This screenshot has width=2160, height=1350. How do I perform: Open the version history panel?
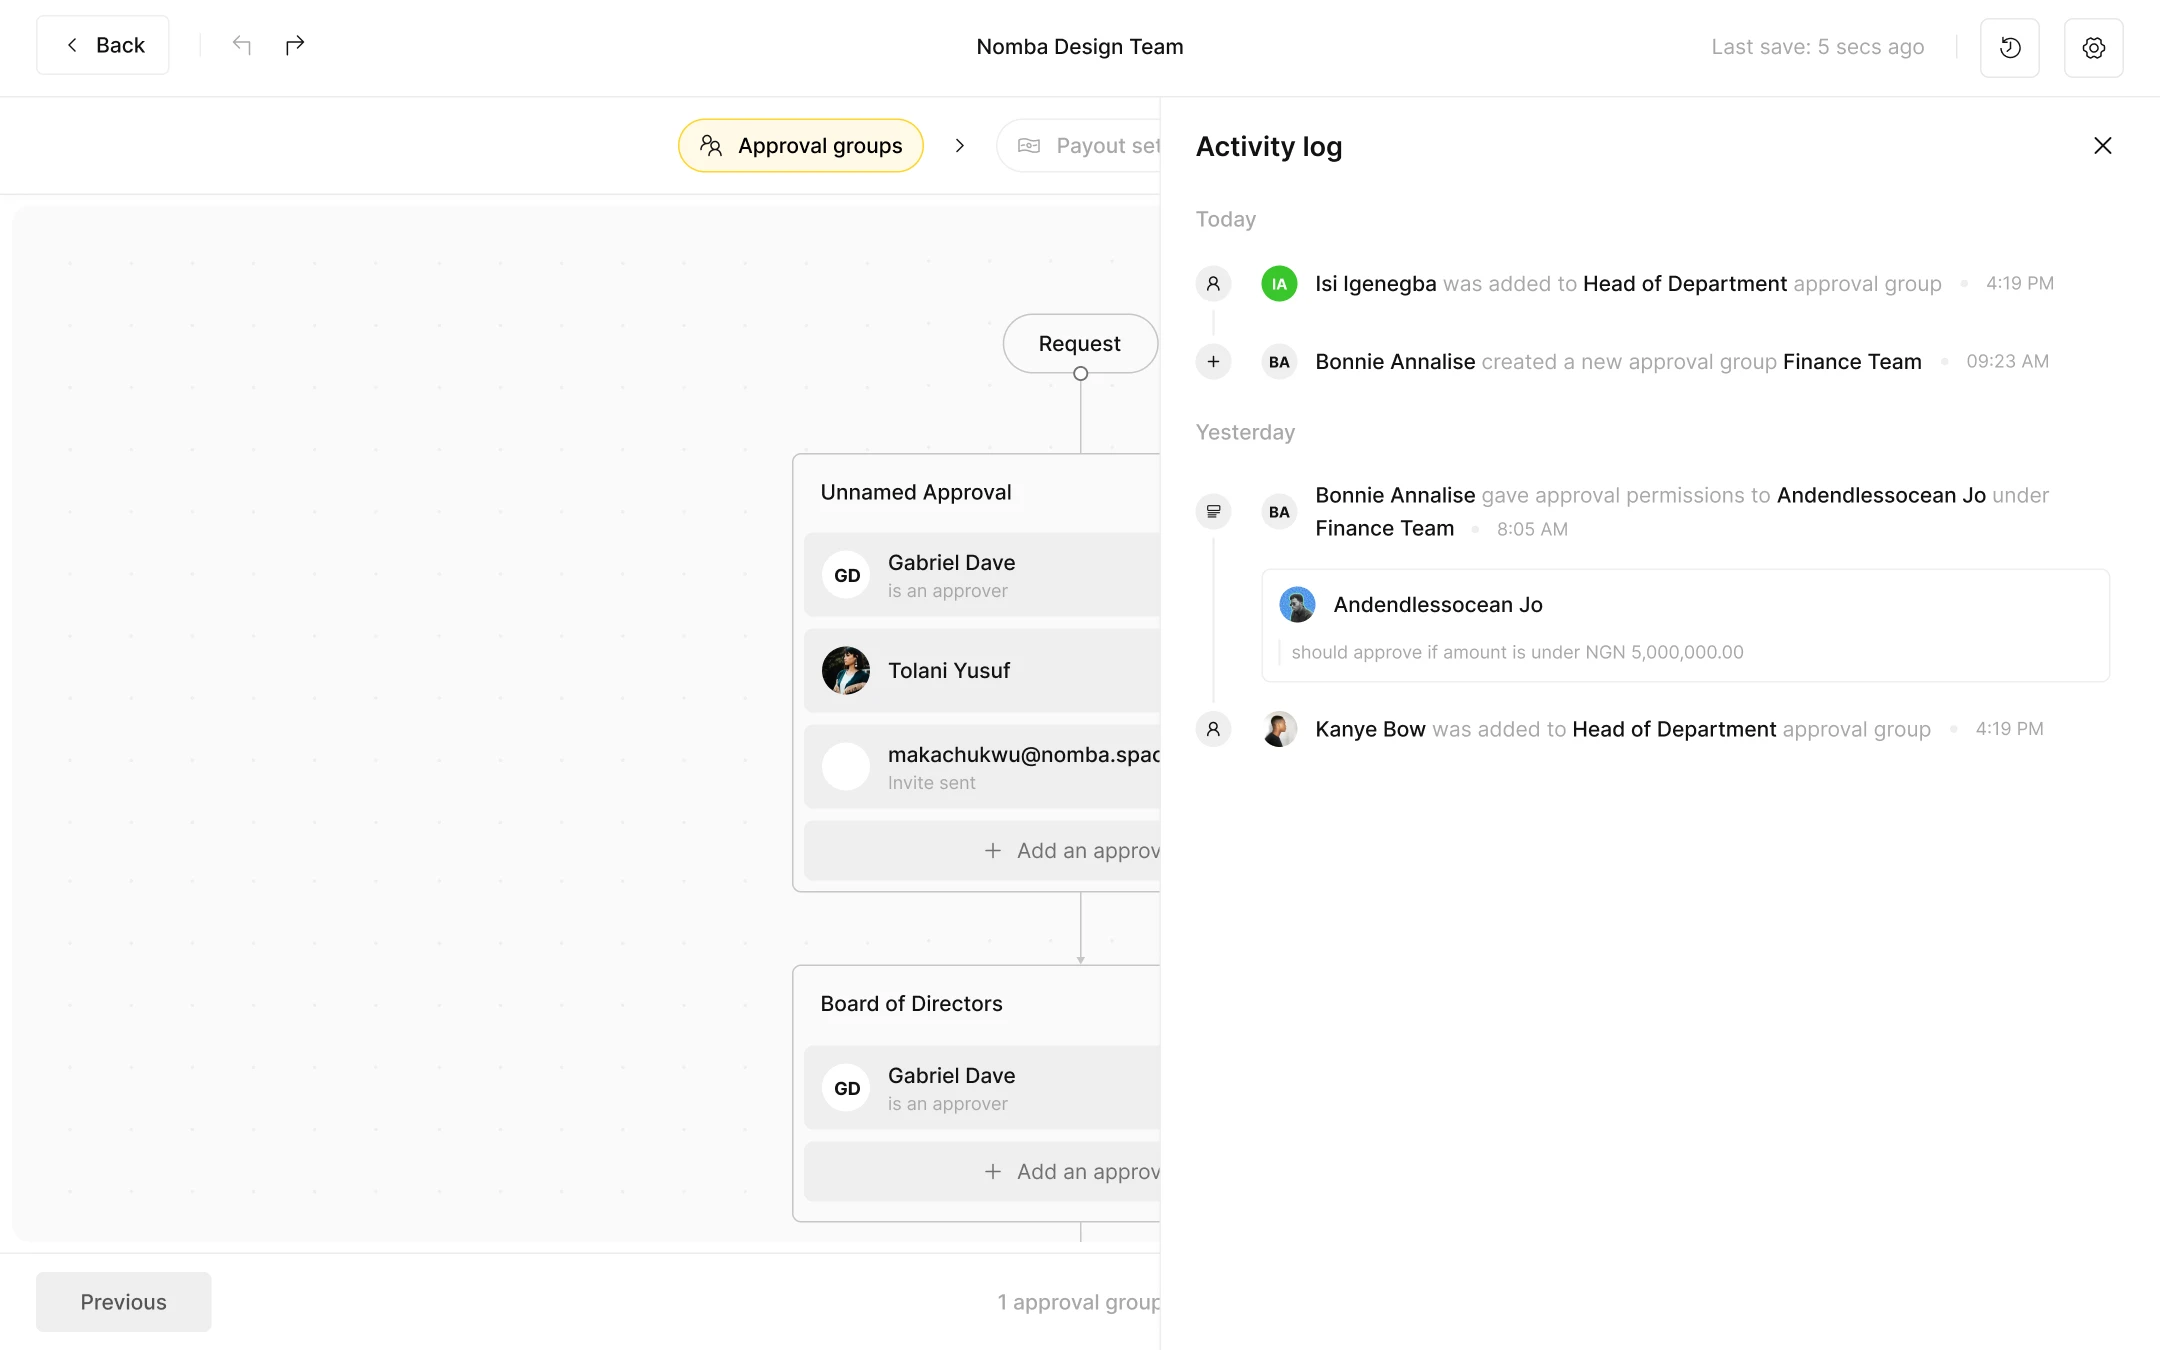pos(2010,47)
